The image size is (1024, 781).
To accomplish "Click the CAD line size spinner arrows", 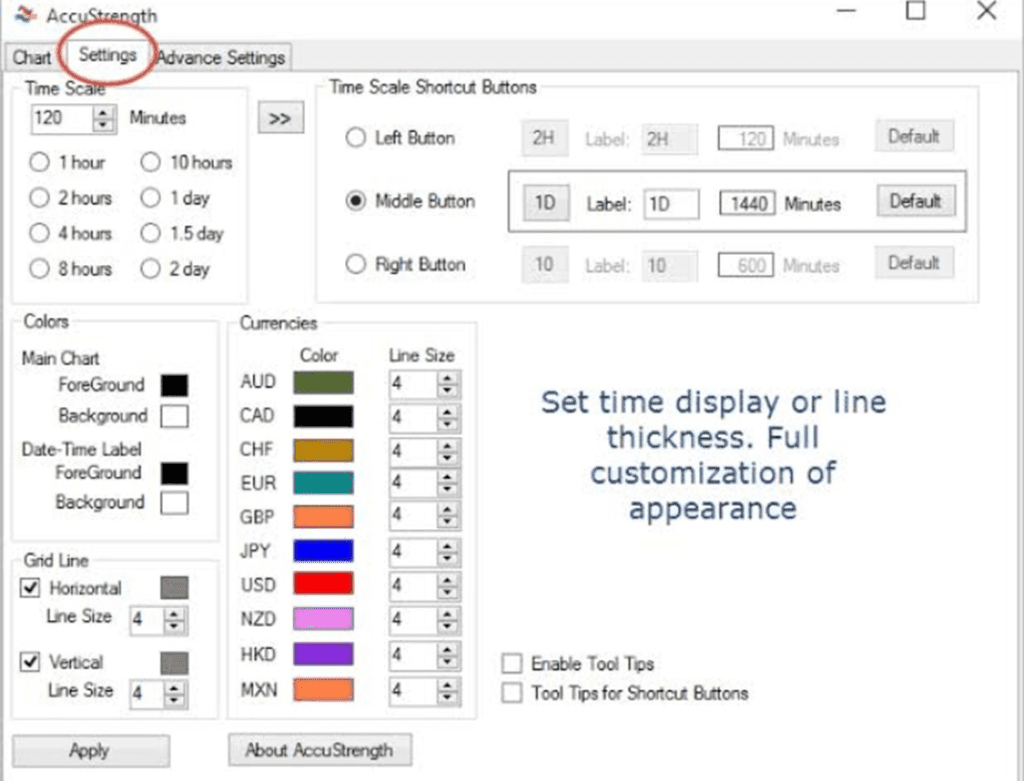I will [447, 418].
